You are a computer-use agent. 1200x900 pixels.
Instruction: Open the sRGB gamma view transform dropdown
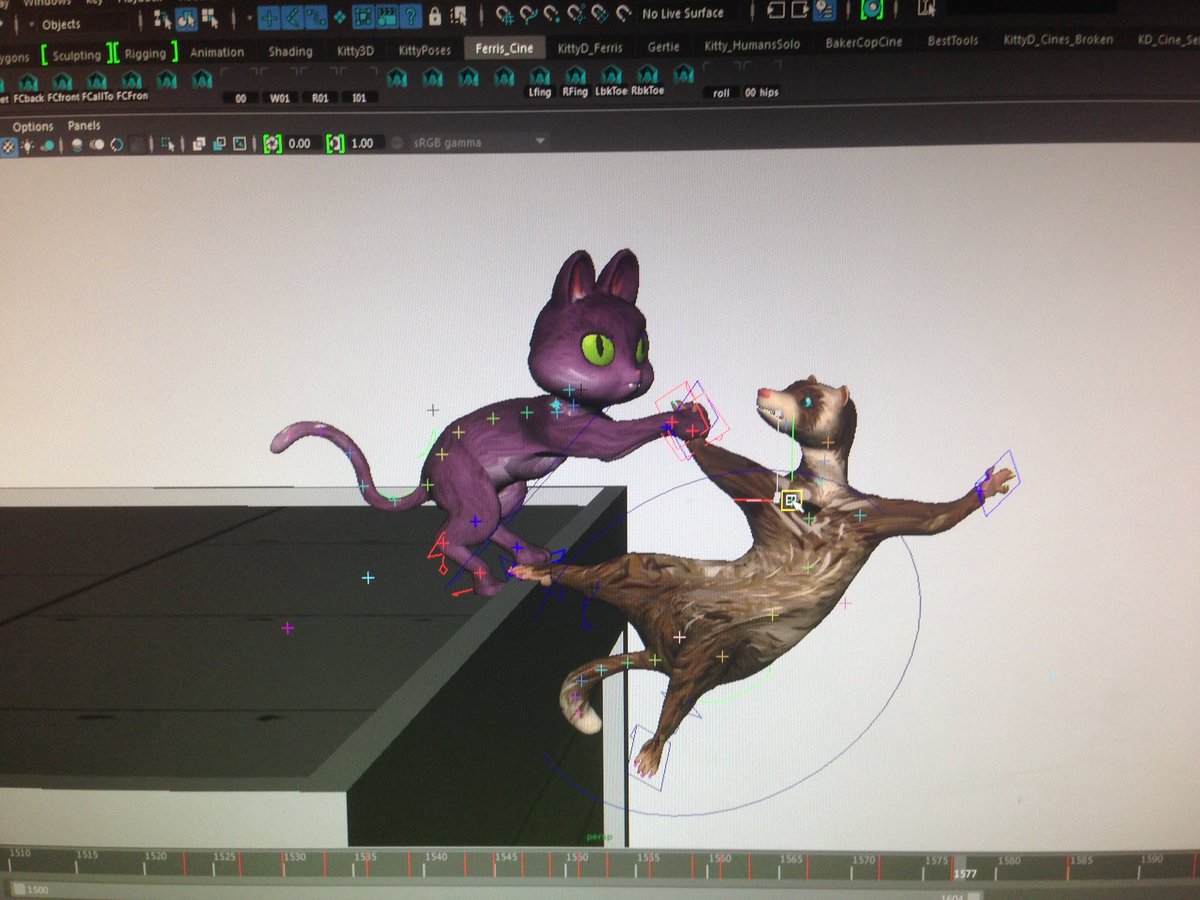tap(479, 143)
